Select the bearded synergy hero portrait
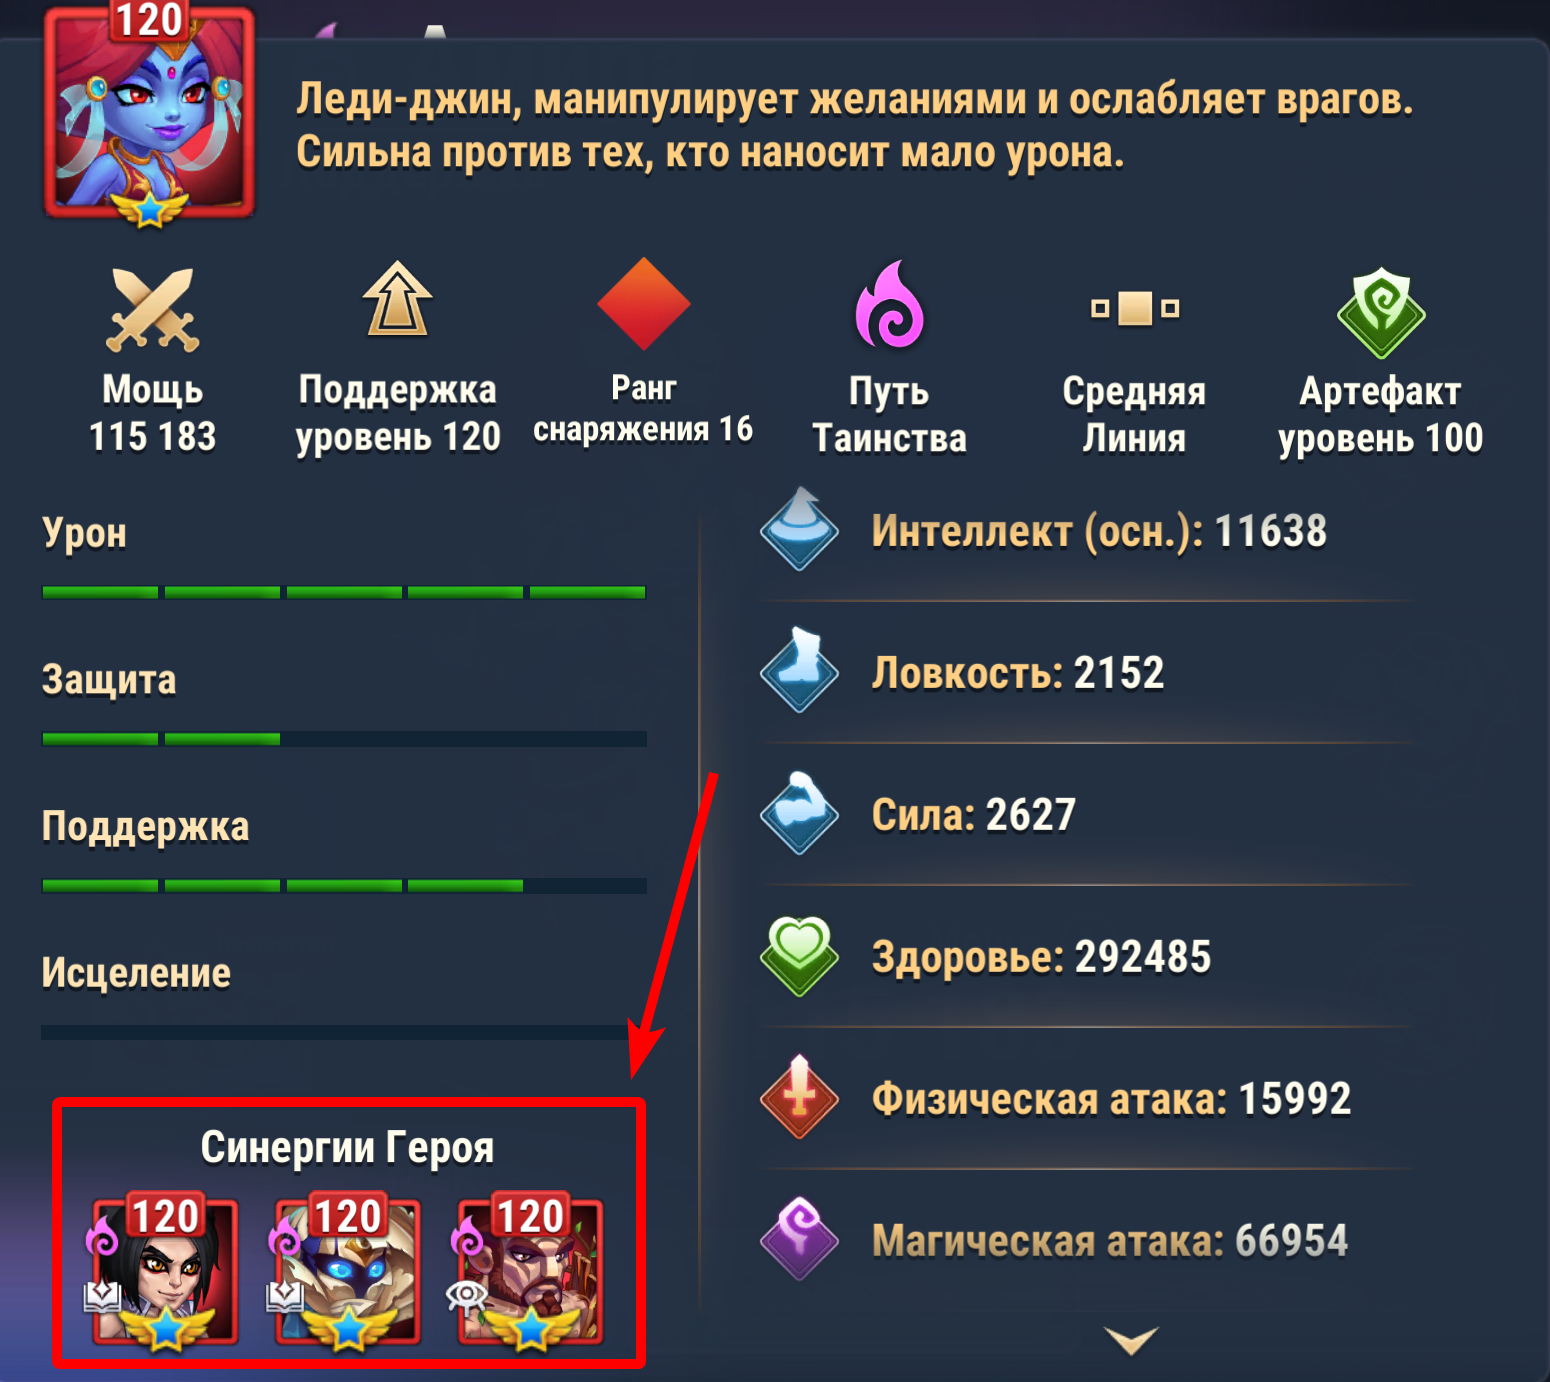The height and width of the screenshot is (1382, 1550). tap(529, 1271)
